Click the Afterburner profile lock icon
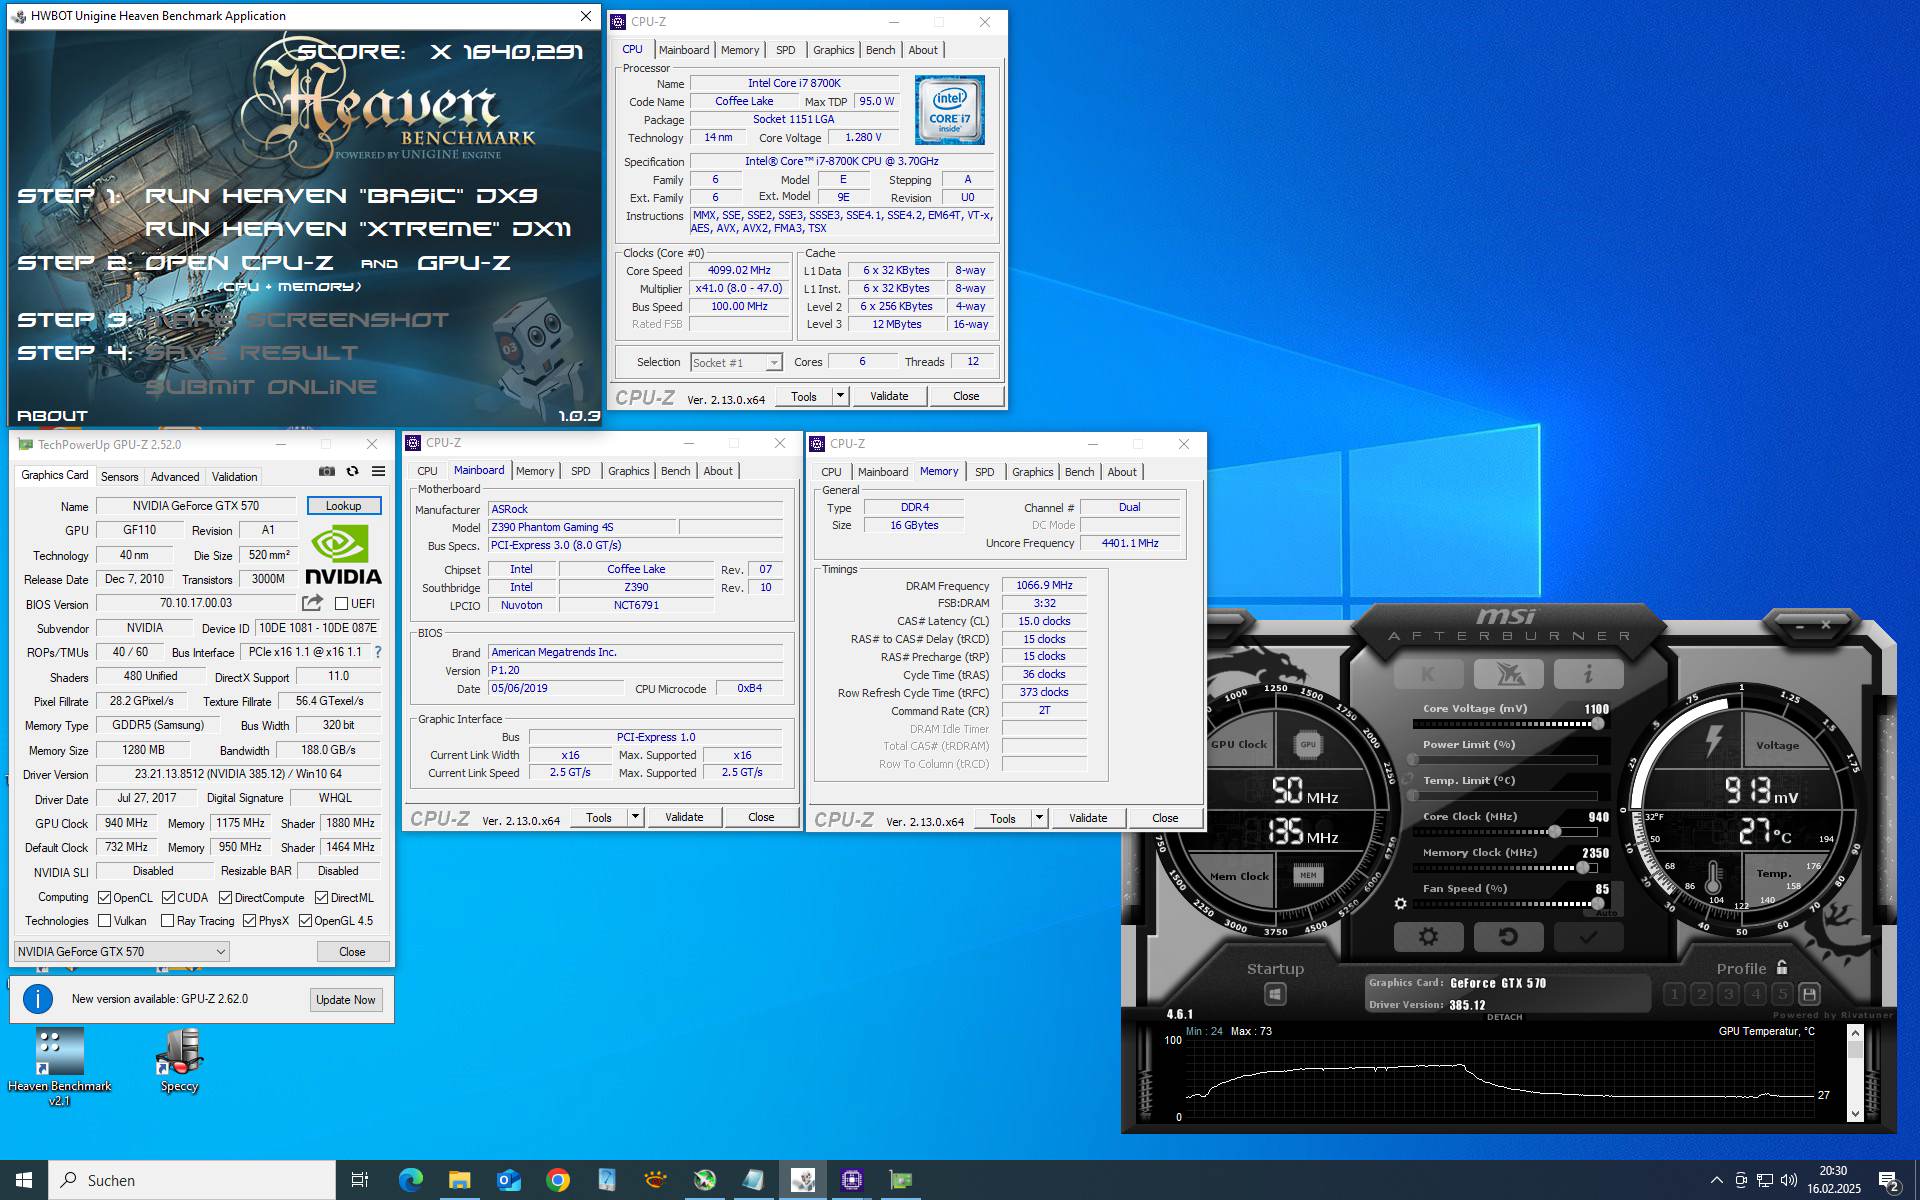The image size is (1920, 1200). point(1782,967)
